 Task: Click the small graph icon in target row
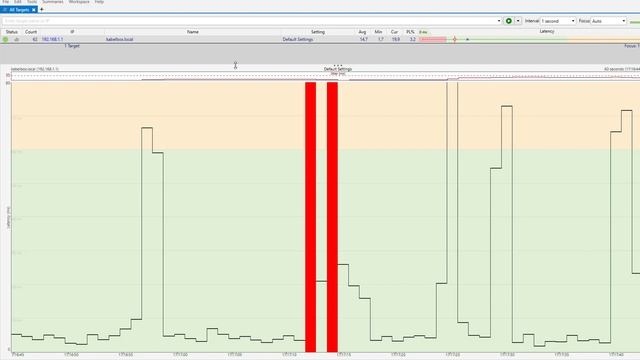point(17,40)
